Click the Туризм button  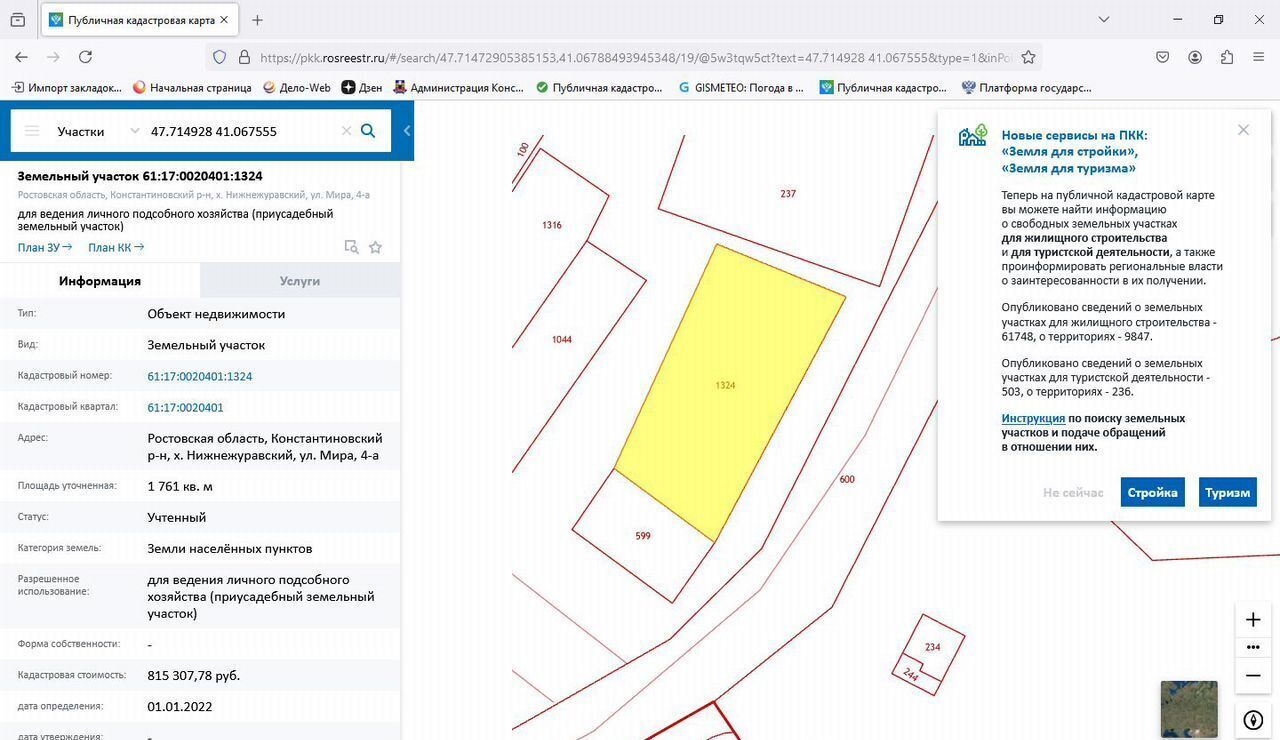tap(1228, 492)
